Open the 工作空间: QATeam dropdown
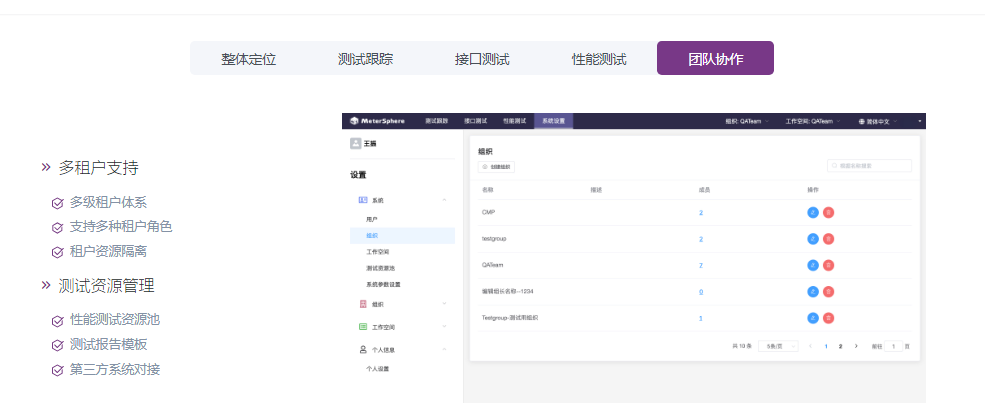Screen dimensions: 985x403 point(813,121)
